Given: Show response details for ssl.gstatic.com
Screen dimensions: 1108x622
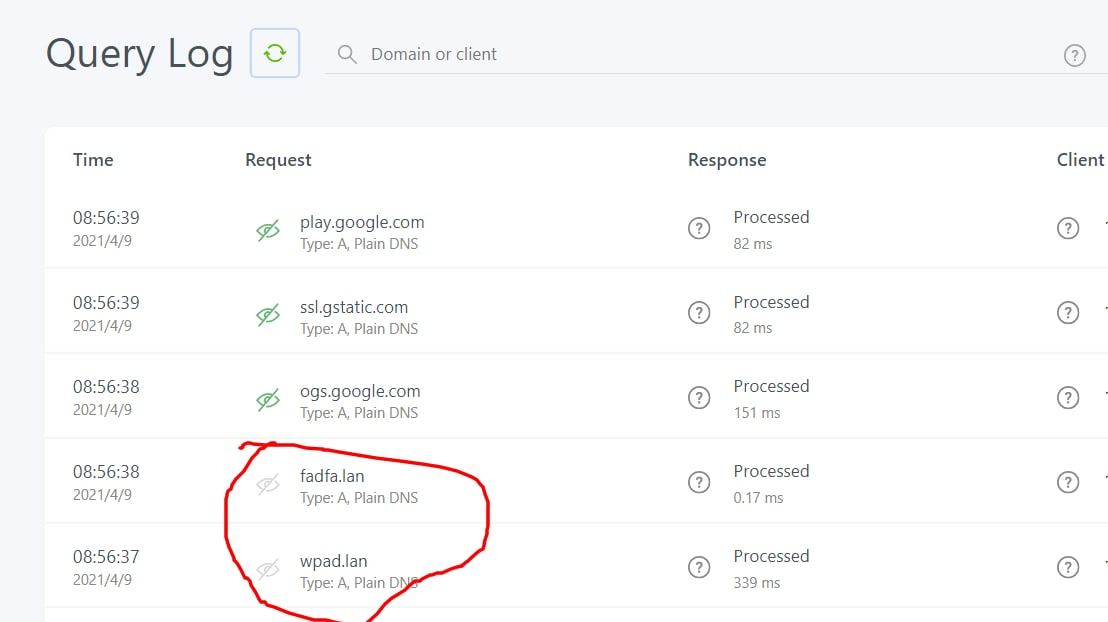Looking at the screenshot, I should (699, 312).
